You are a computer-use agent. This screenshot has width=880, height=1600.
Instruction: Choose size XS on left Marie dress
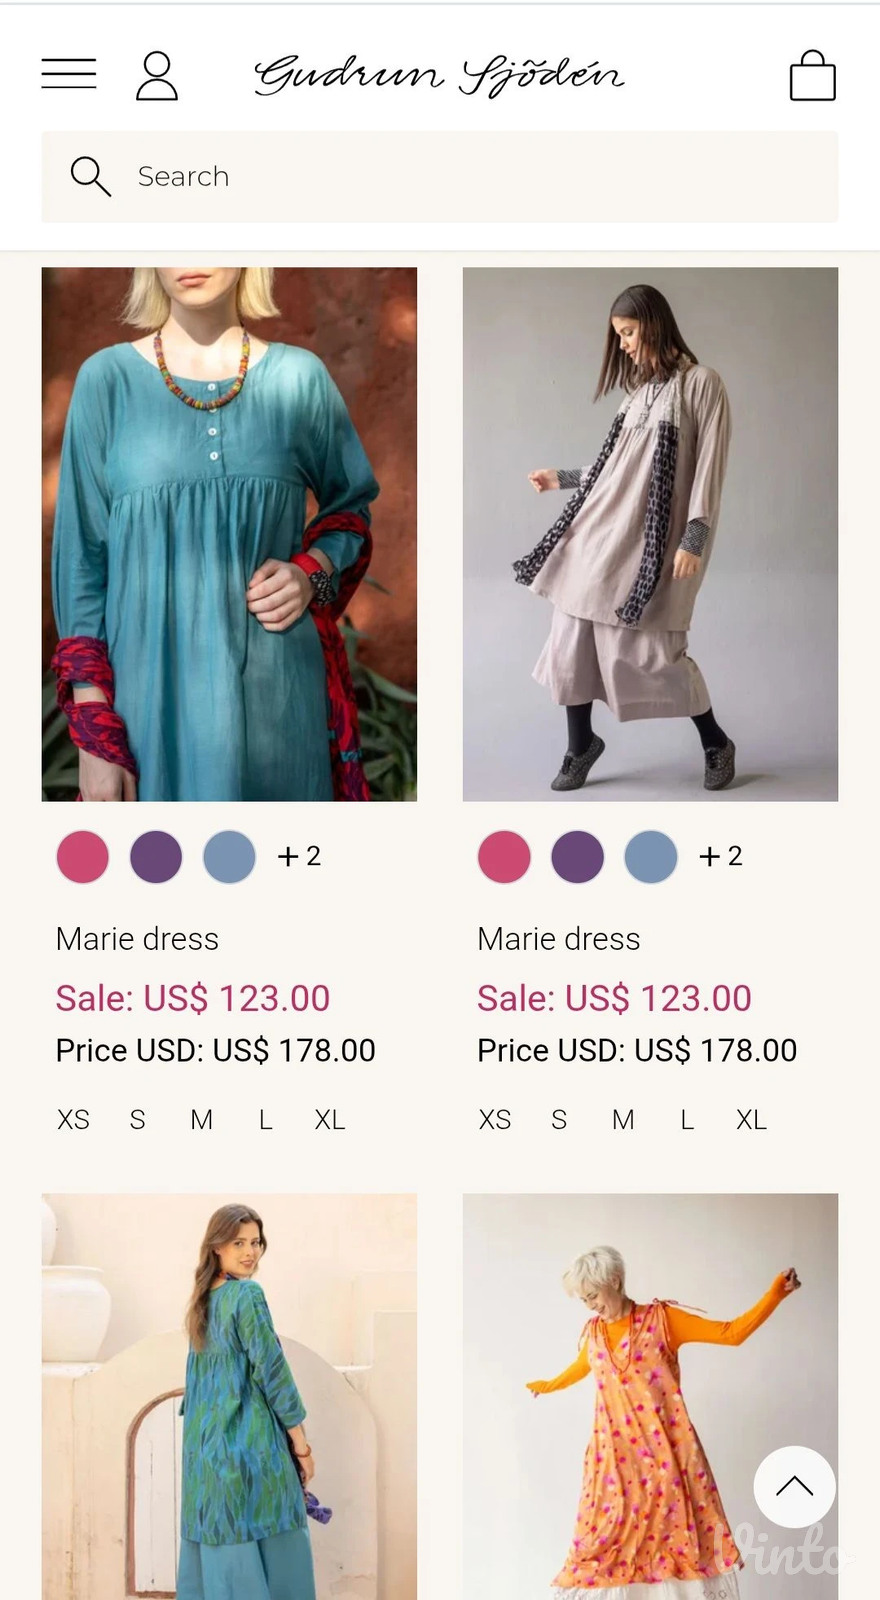[73, 1120]
